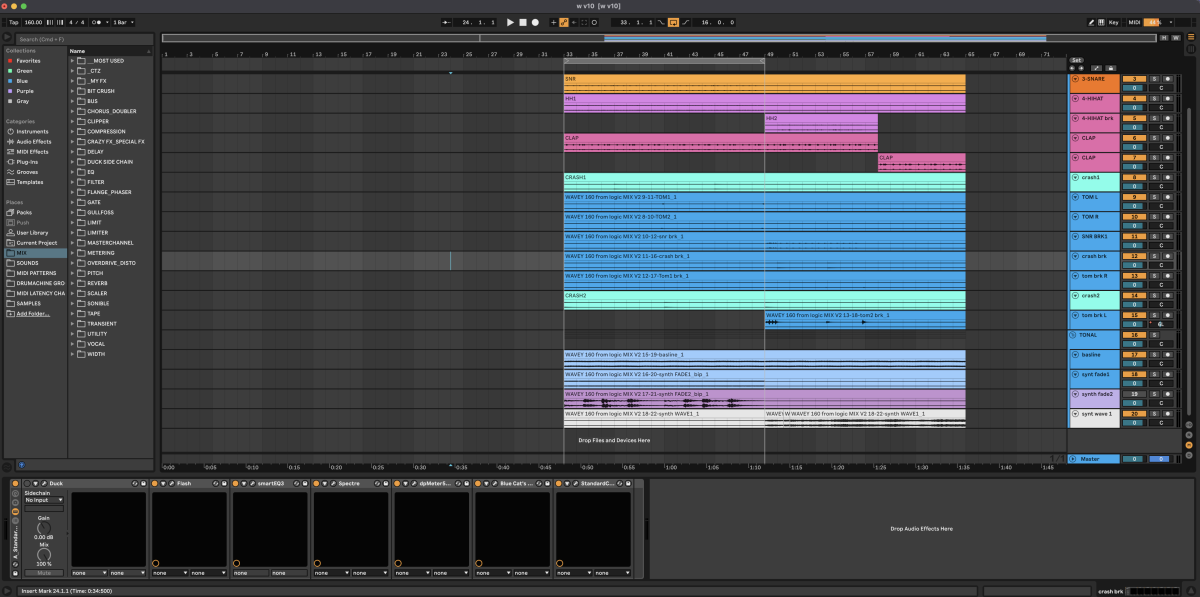Arm the arrangement Record button
Viewport: 1200px width, 597px height.
(535, 21)
